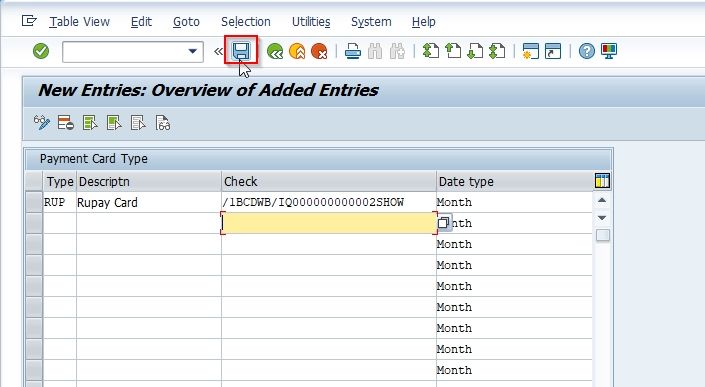Click the Create New Session icon
705x387 pixels.
point(531,51)
